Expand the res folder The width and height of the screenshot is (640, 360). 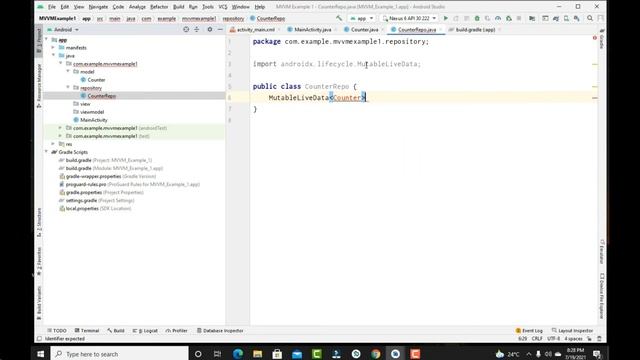pos(53,144)
